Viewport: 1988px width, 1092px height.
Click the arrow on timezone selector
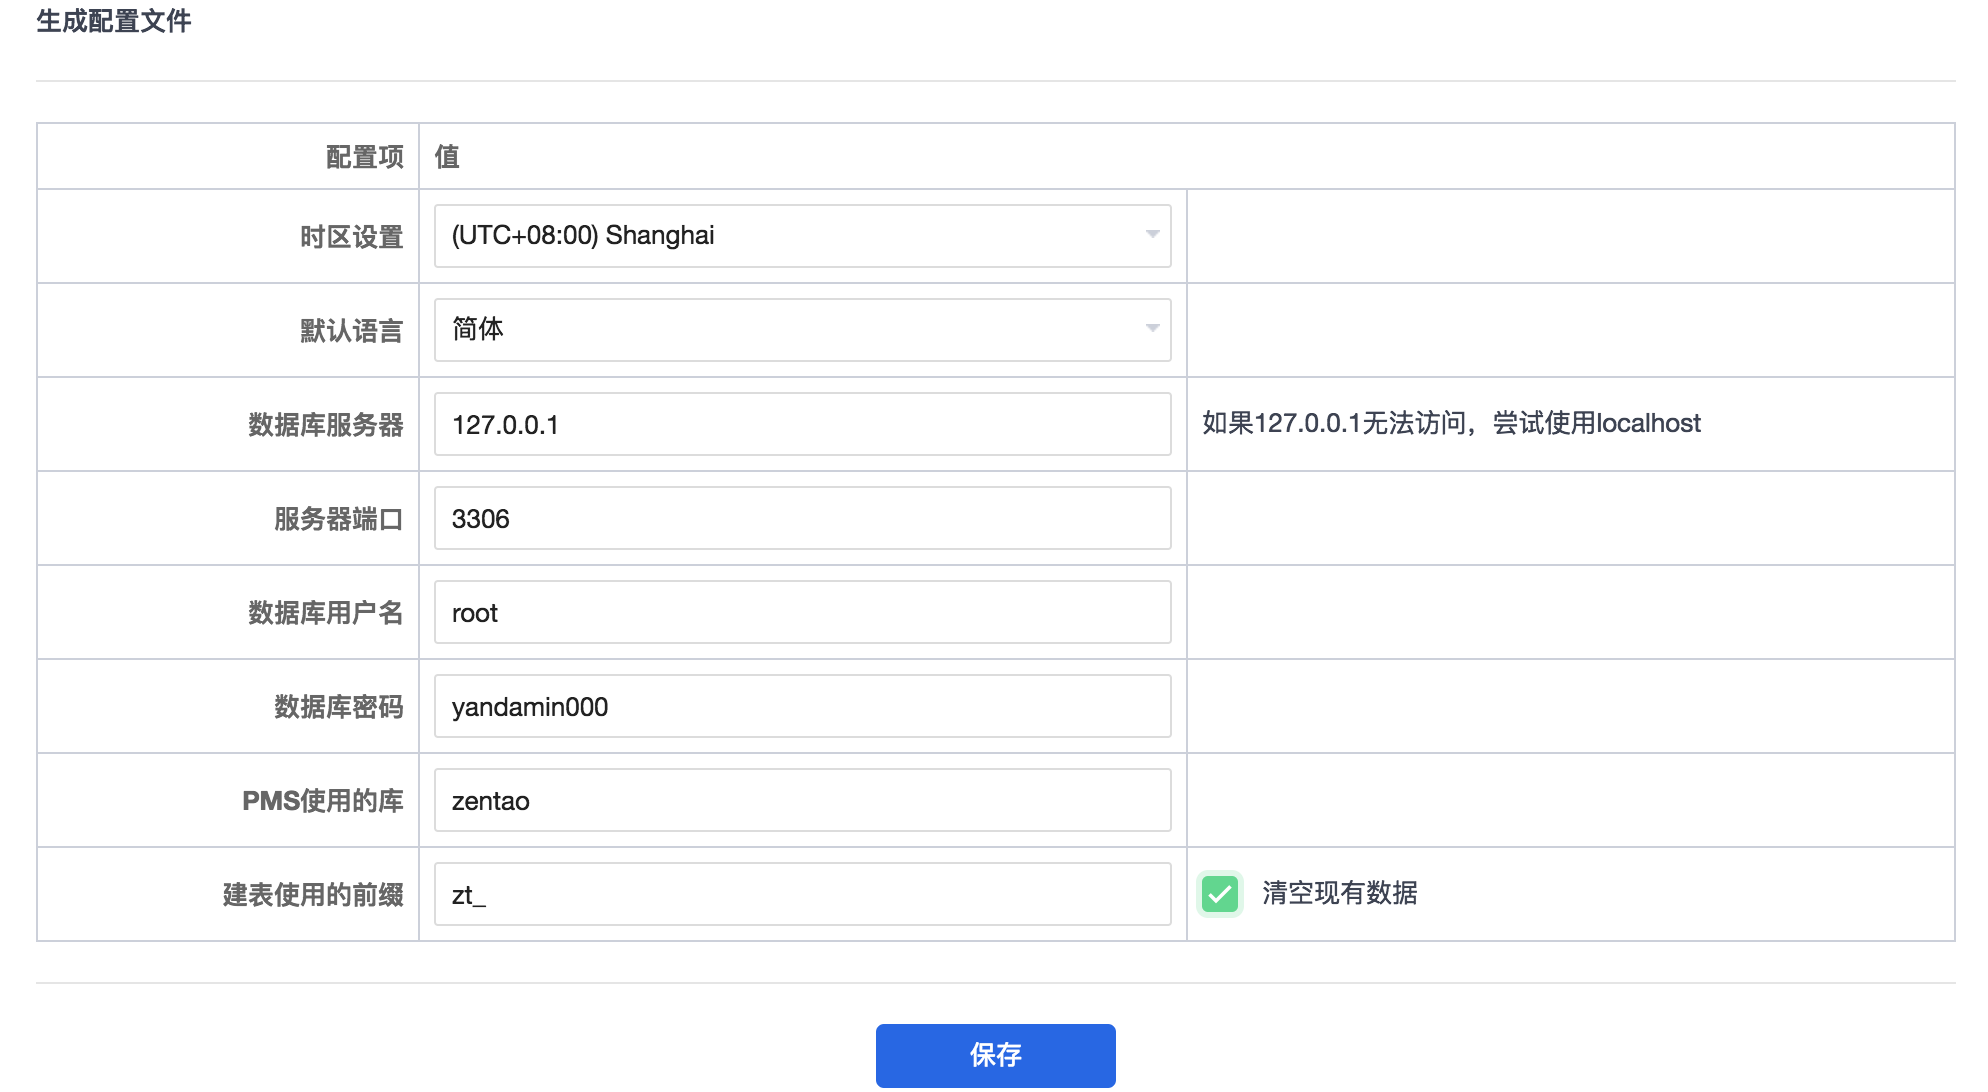pyautogui.click(x=1152, y=235)
